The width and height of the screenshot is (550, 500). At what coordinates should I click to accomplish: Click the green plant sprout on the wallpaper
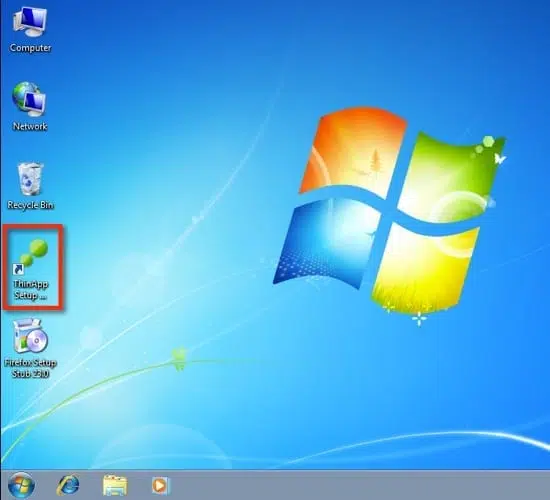pyautogui.click(x=179, y=359)
